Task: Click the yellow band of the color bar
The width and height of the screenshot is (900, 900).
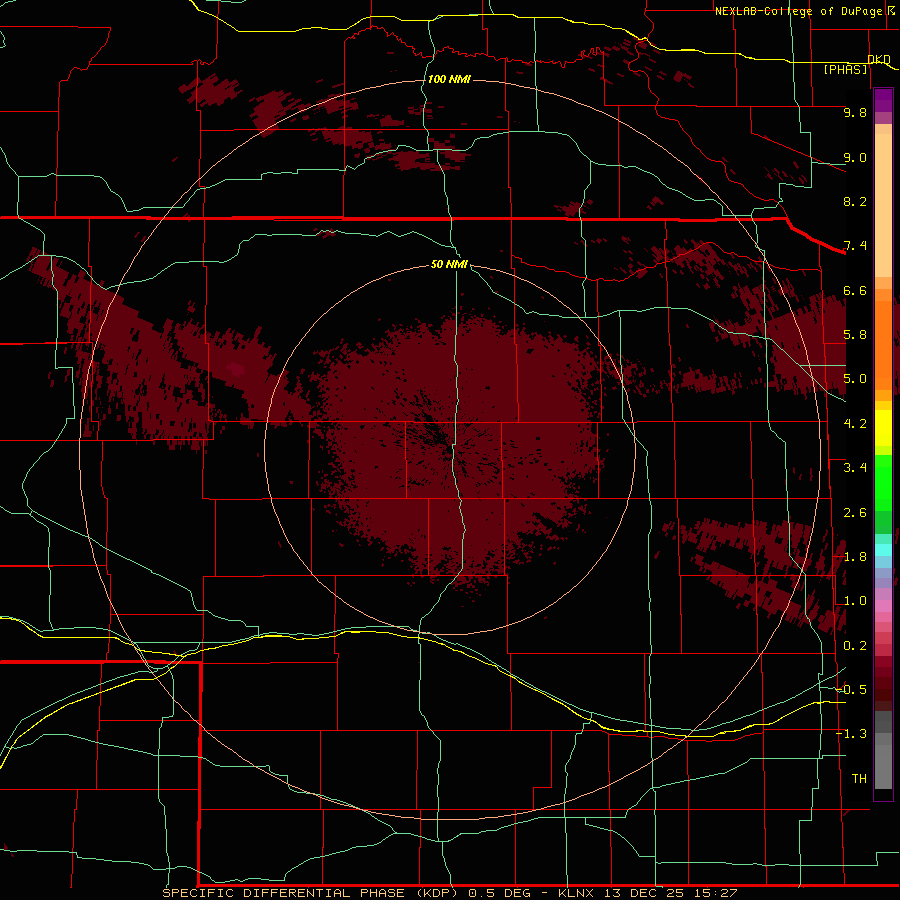Action: pos(883,428)
